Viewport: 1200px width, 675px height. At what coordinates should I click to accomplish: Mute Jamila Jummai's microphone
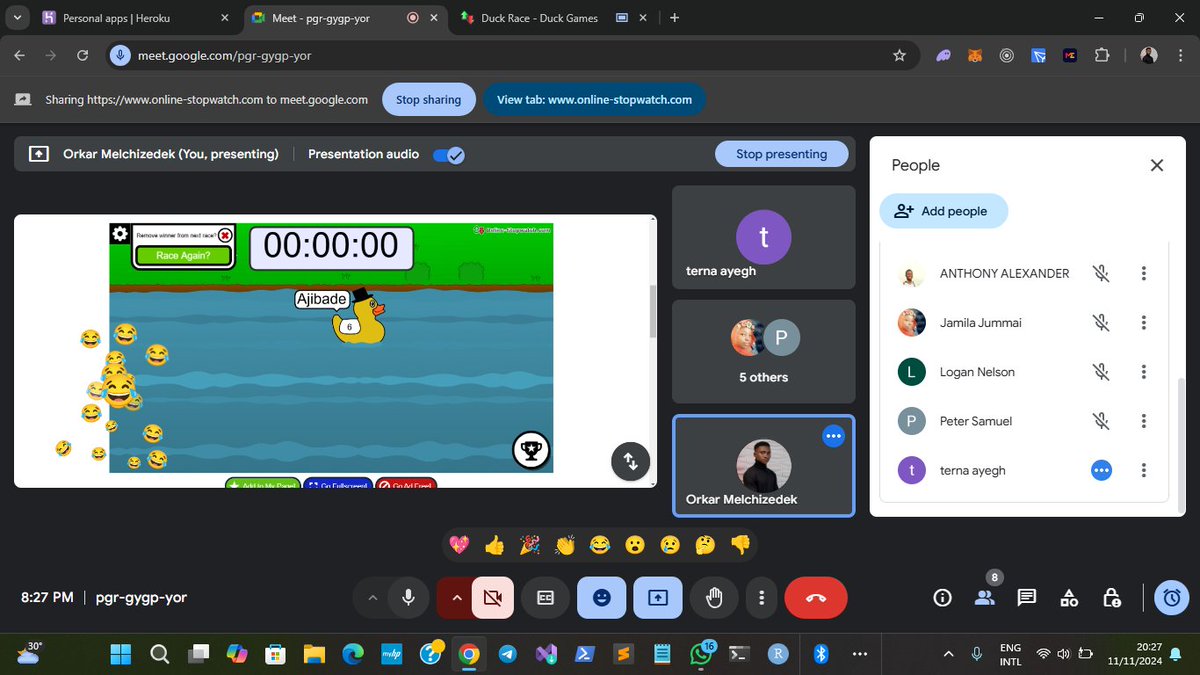point(1101,323)
